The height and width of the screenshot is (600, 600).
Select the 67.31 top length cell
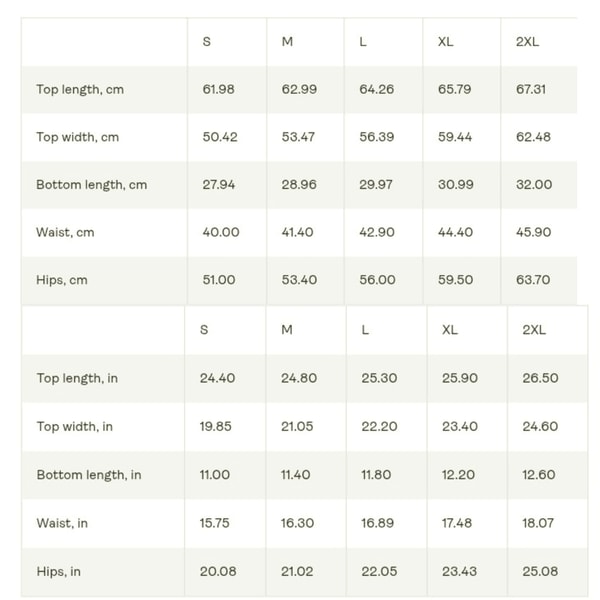[x=531, y=90]
